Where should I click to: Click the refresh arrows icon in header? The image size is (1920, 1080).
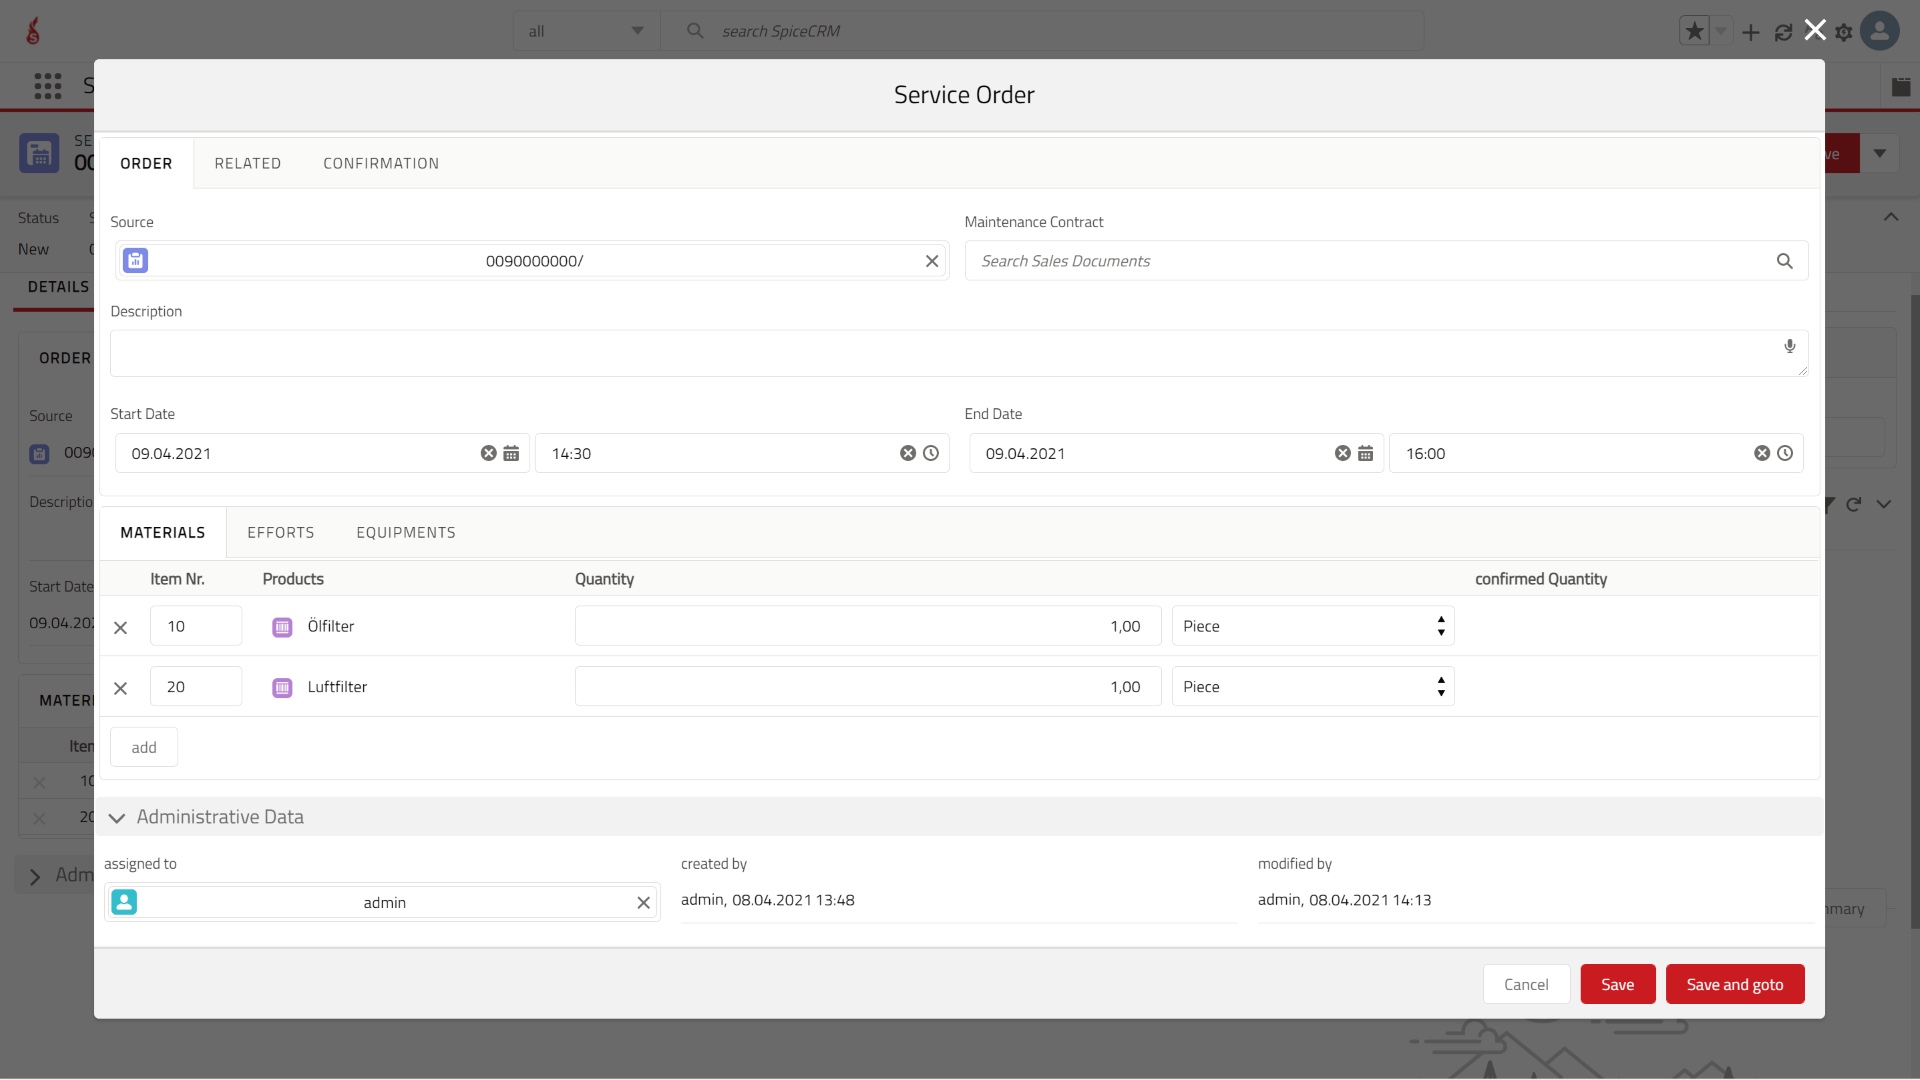point(1783,33)
